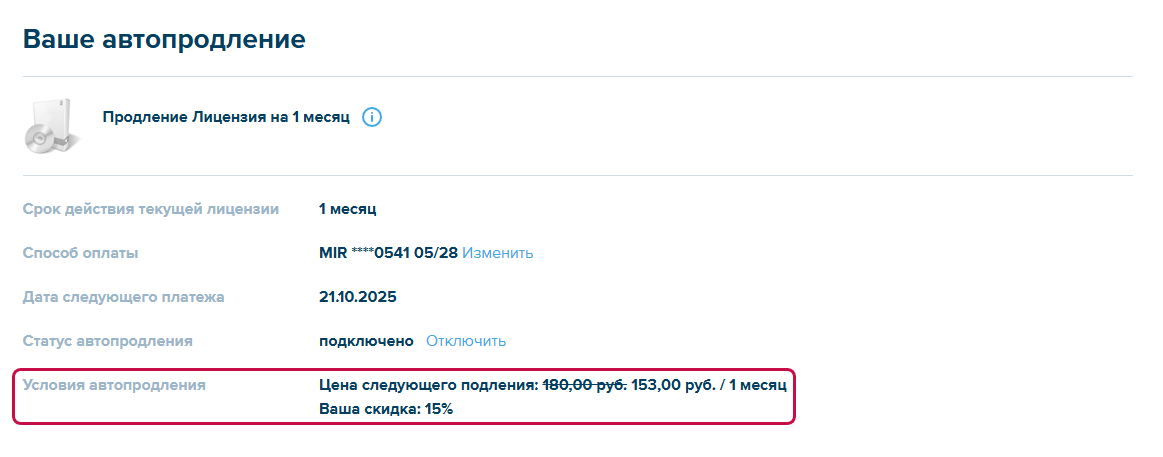The width and height of the screenshot is (1163, 457).
Task: Click the Статус автопродления label
Action: point(108,341)
